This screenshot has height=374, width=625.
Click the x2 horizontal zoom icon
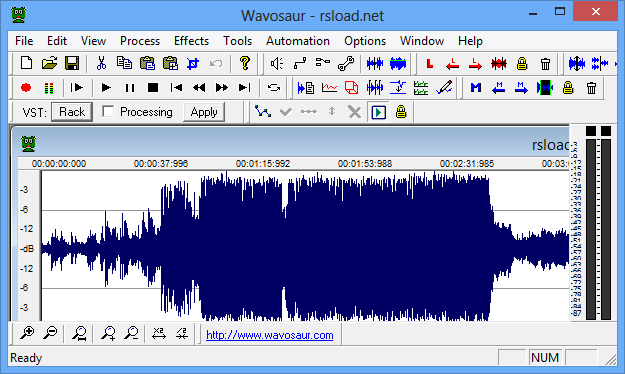[x=159, y=333]
